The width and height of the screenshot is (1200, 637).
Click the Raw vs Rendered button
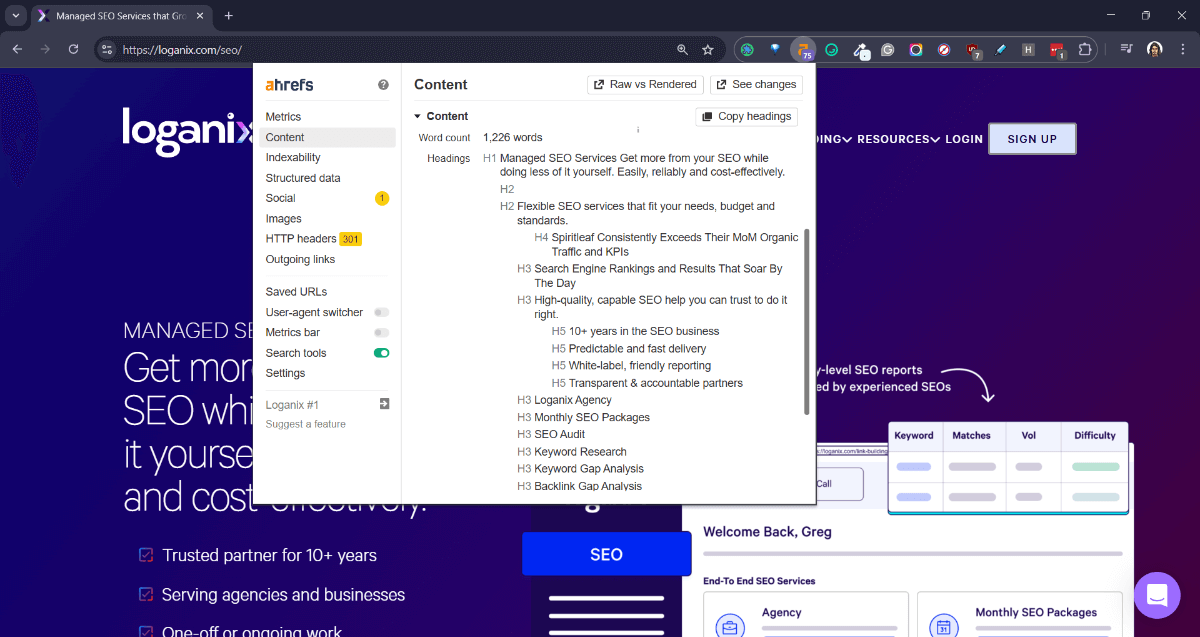click(x=645, y=85)
